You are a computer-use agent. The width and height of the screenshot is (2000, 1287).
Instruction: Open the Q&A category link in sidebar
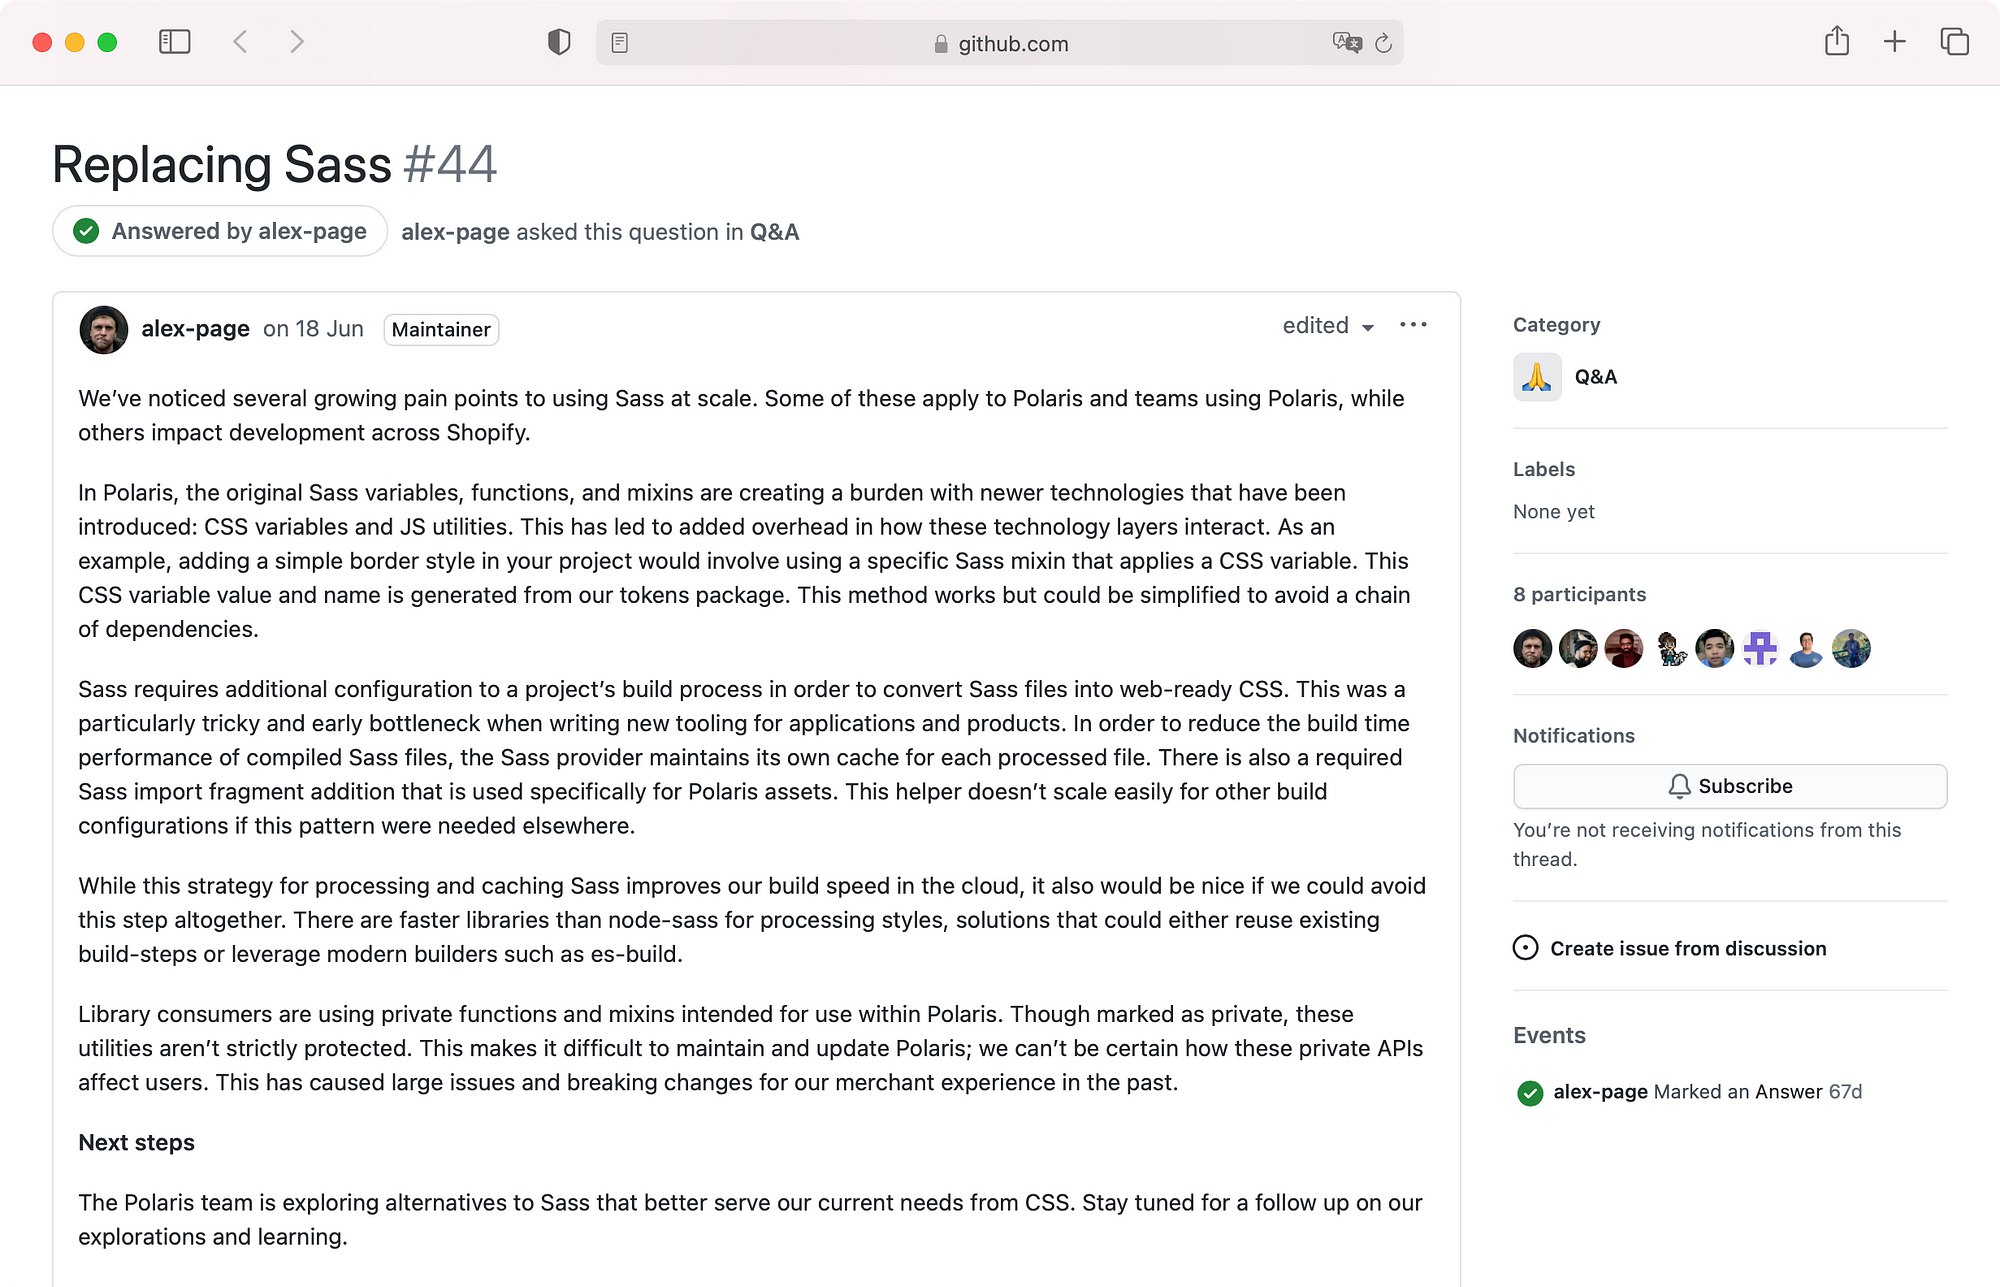click(x=1595, y=377)
